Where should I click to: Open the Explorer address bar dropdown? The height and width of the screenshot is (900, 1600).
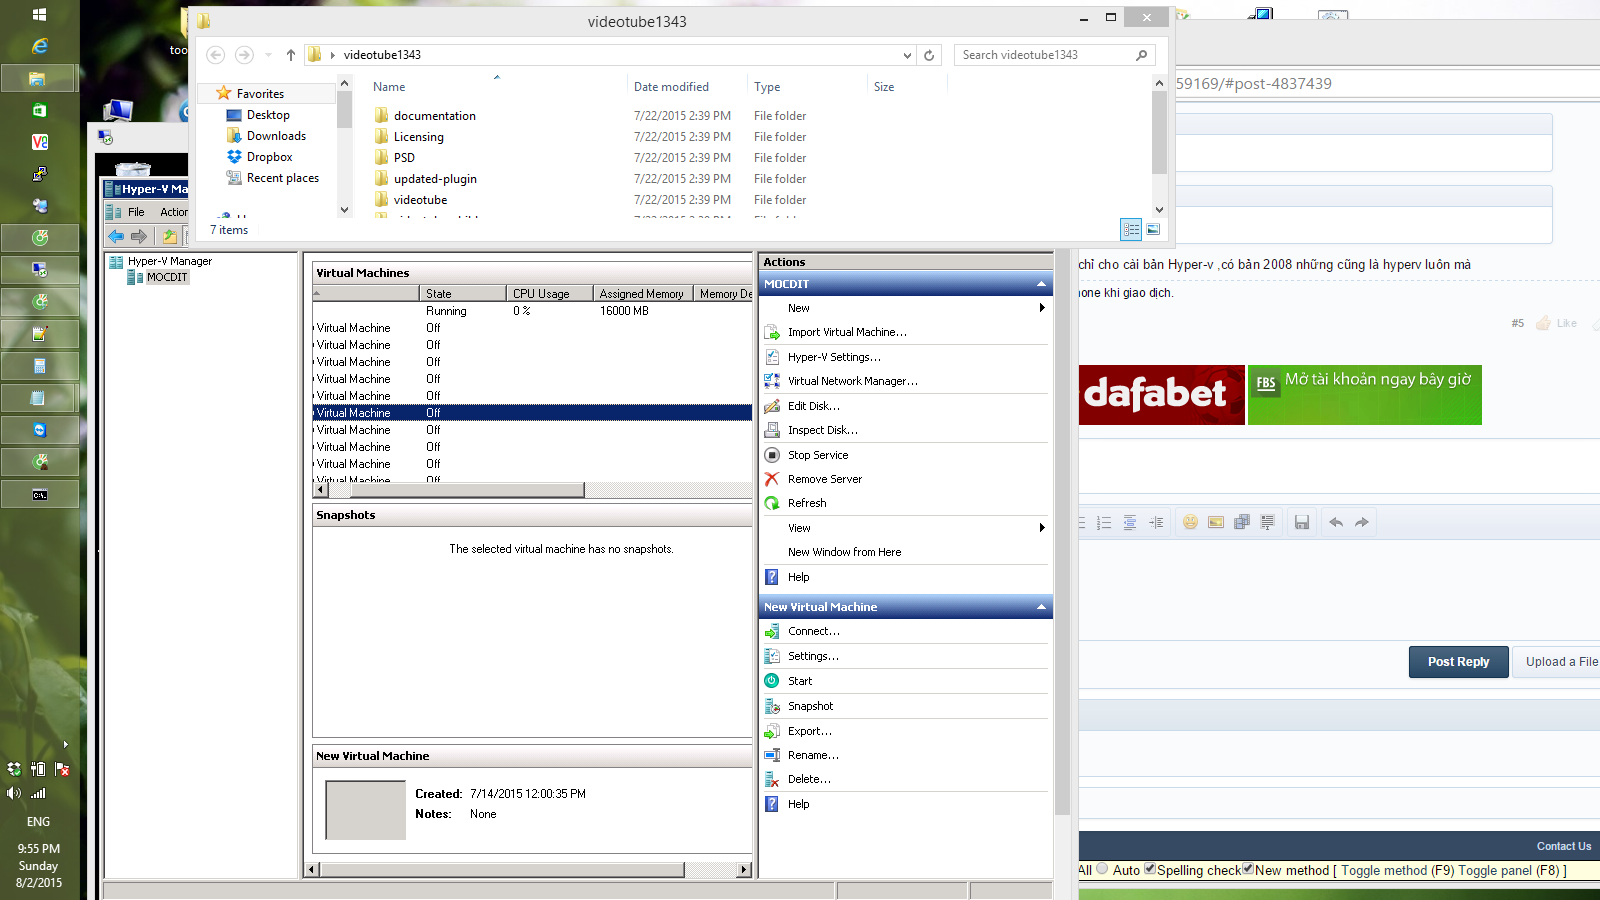point(907,55)
